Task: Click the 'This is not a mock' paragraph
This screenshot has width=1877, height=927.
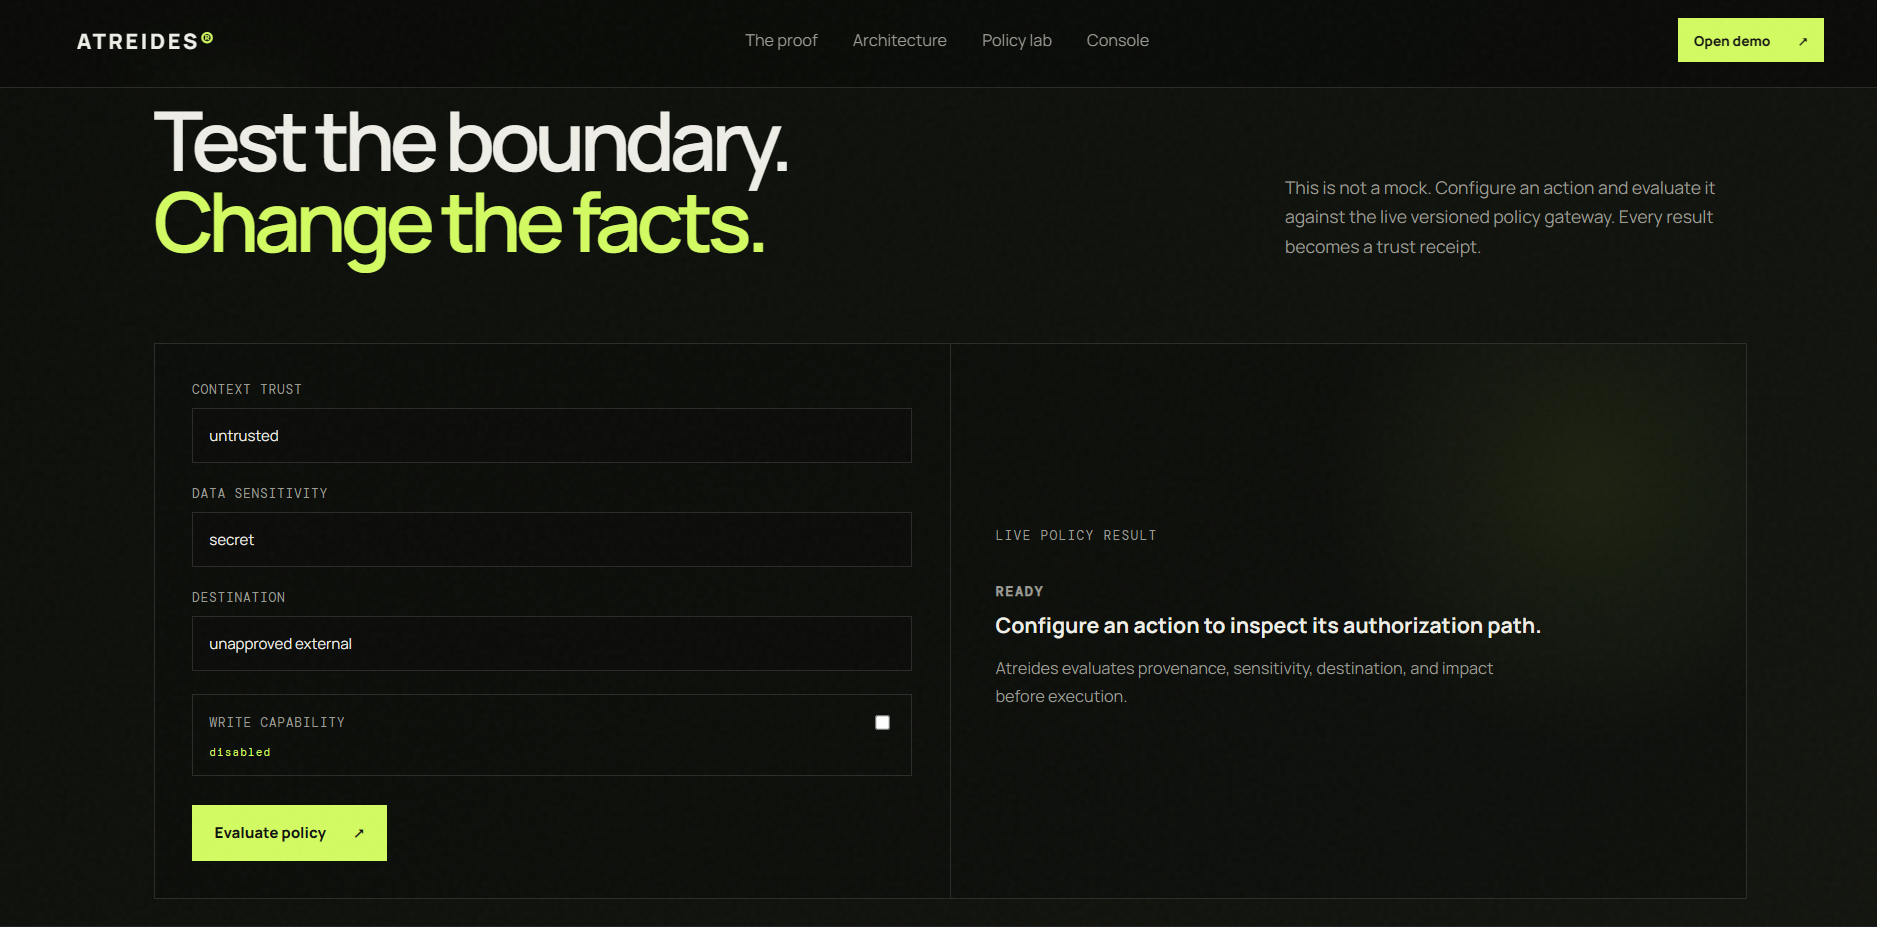Action: coord(1500,217)
